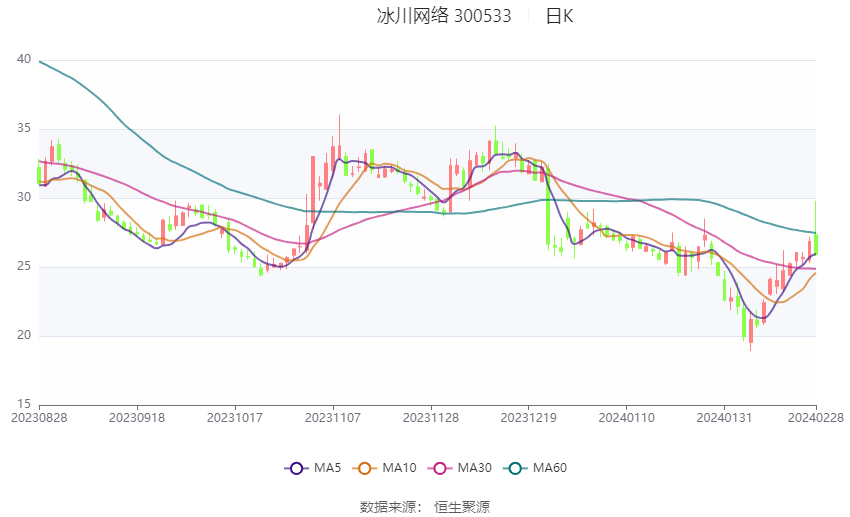The height and width of the screenshot is (517, 850).
Task: Click the x-axis date label 20230918
Action: (x=137, y=418)
